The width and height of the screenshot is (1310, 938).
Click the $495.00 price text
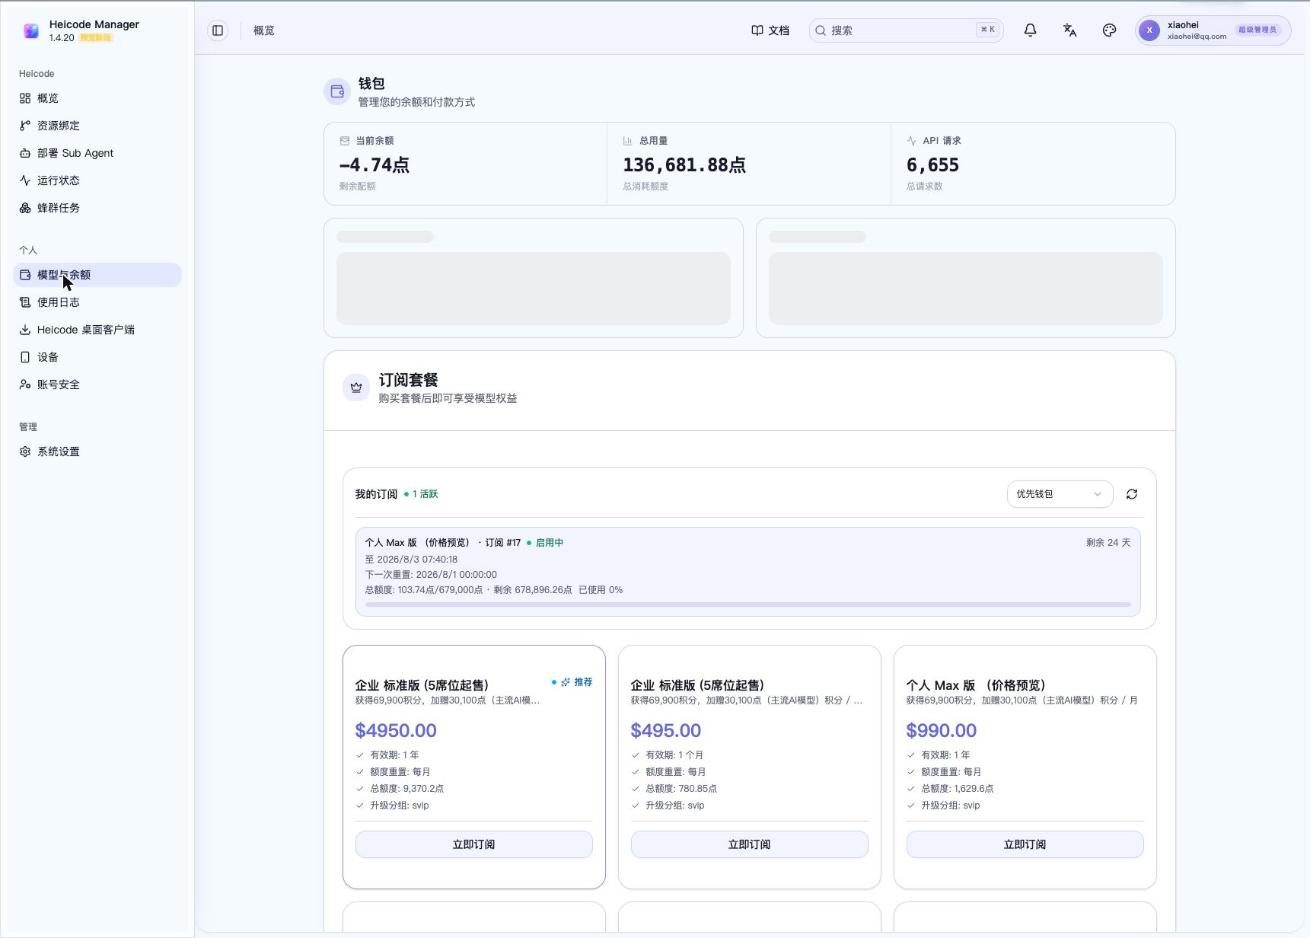[x=666, y=730]
